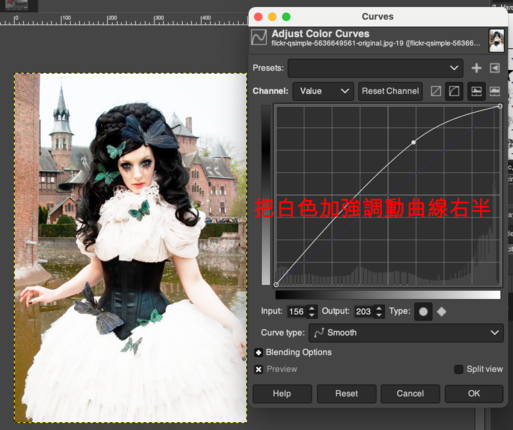Select linear histogram icon
The width and height of the screenshot is (513, 430).
click(x=476, y=91)
